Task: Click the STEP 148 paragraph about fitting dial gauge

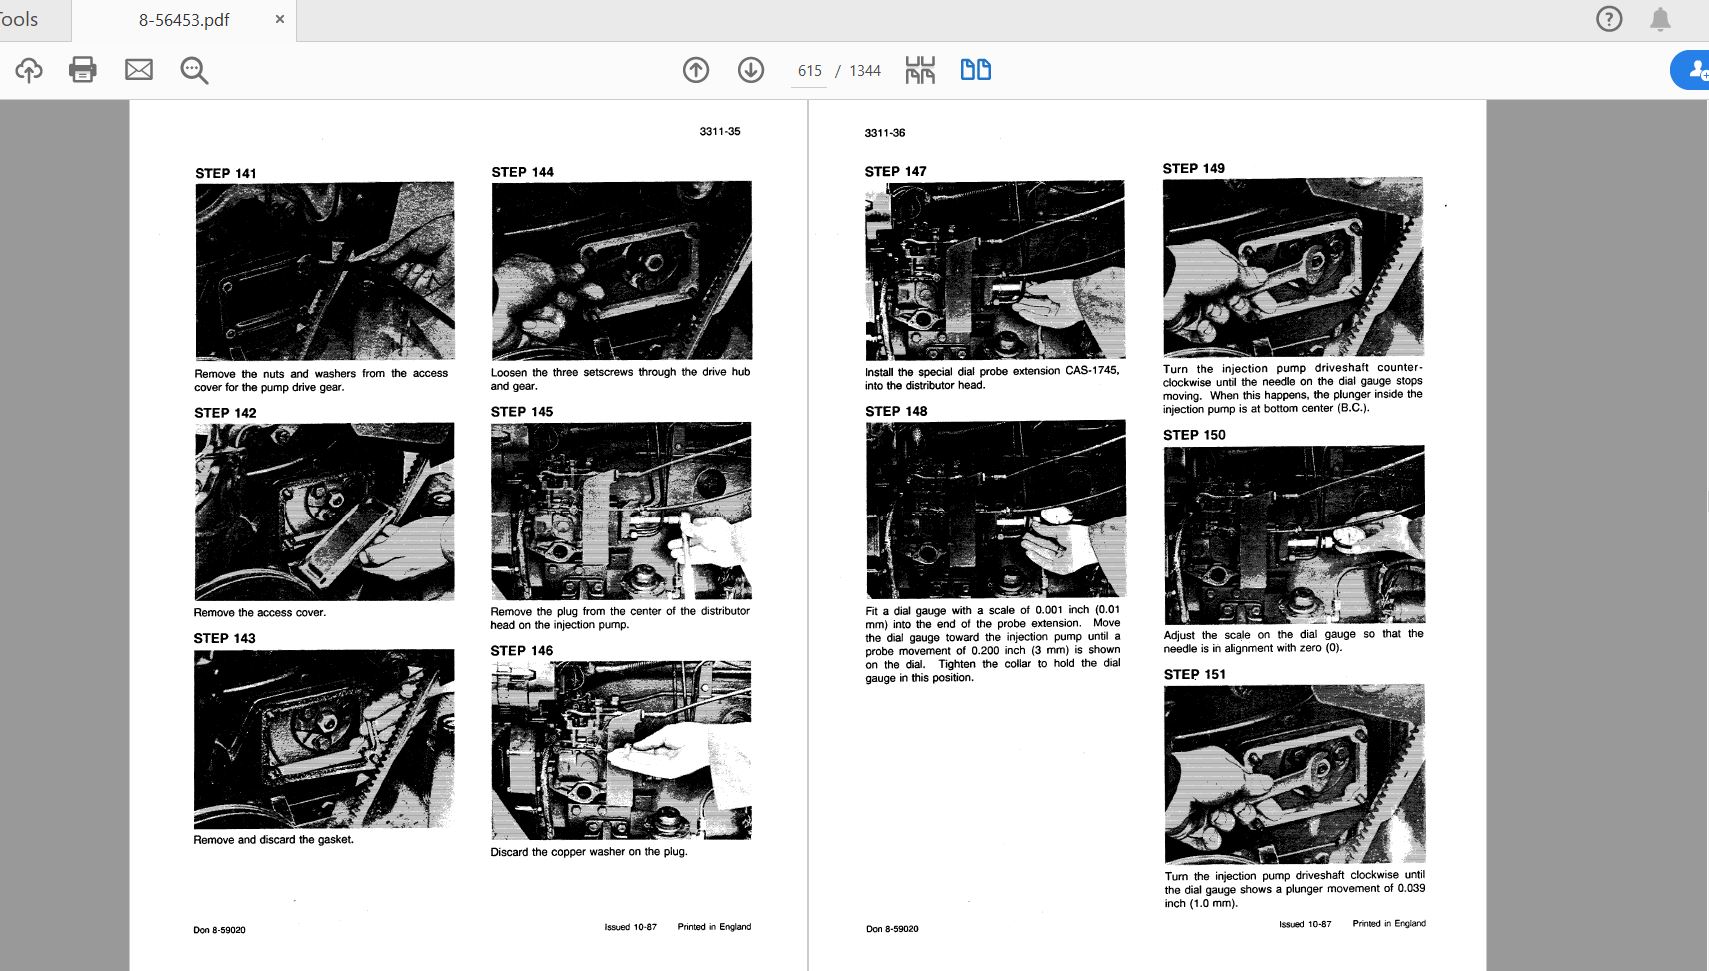Action: coord(993,643)
